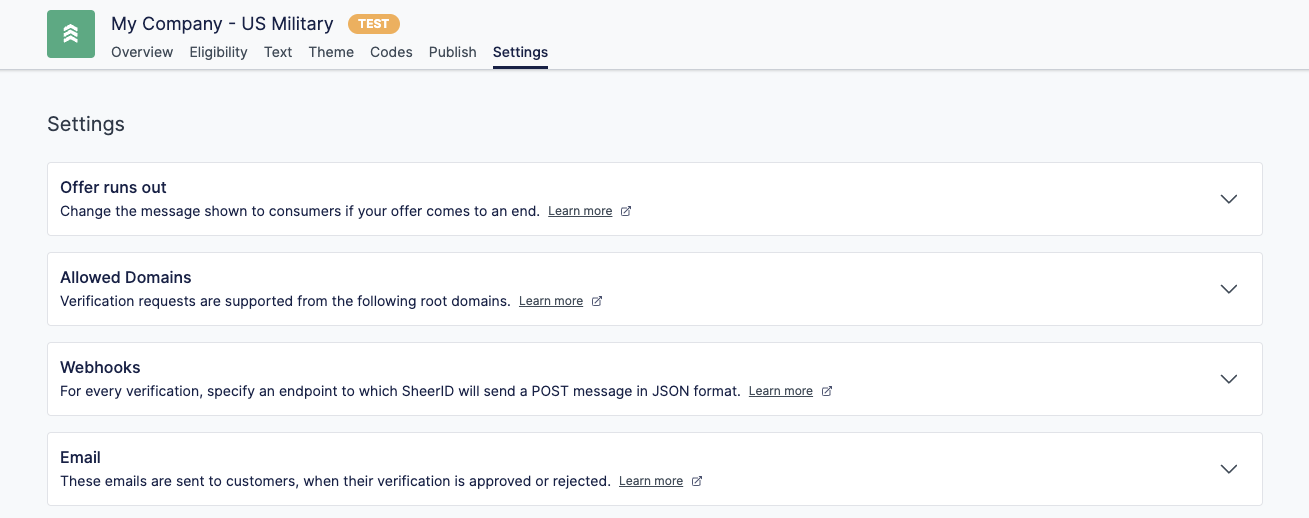The width and height of the screenshot is (1309, 518).
Task: Open Learn more link for Allowed Domains
Action: coord(551,301)
